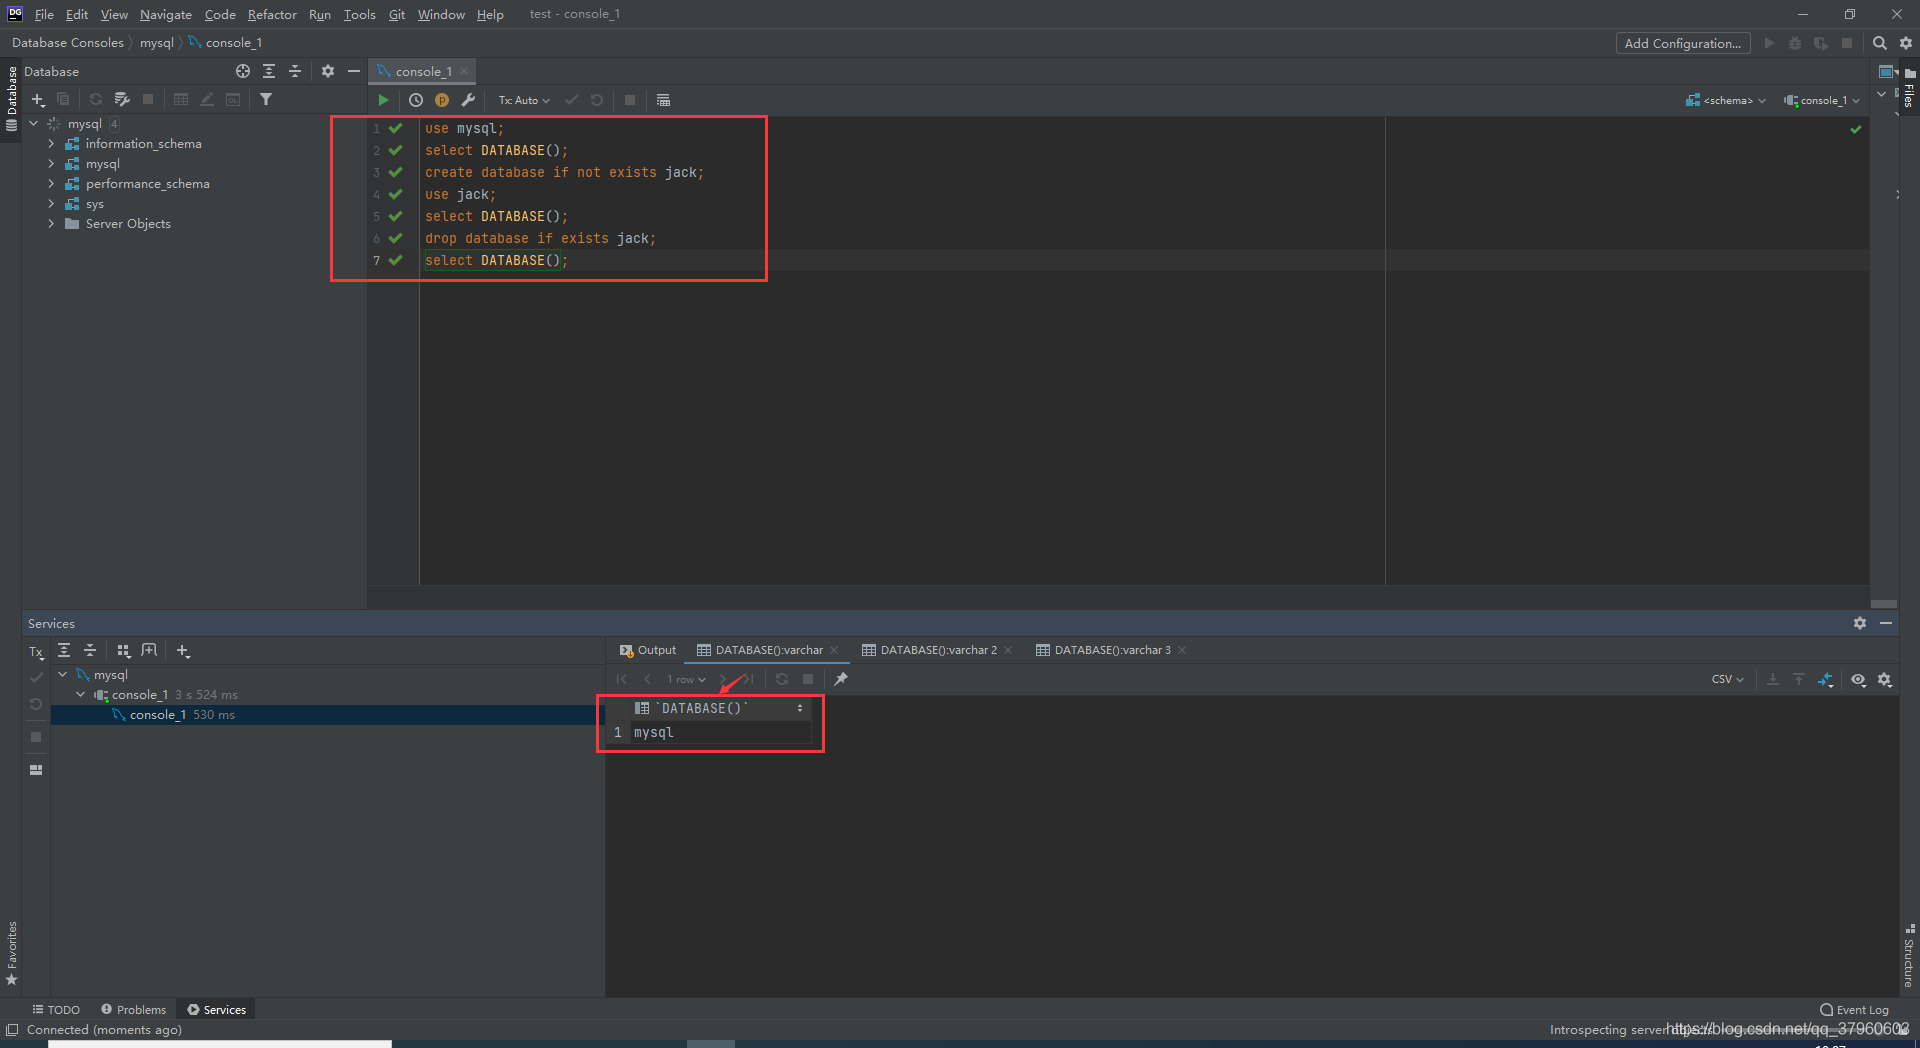
Task: Click the Search Everywhere magnifier icon
Action: click(1880, 43)
